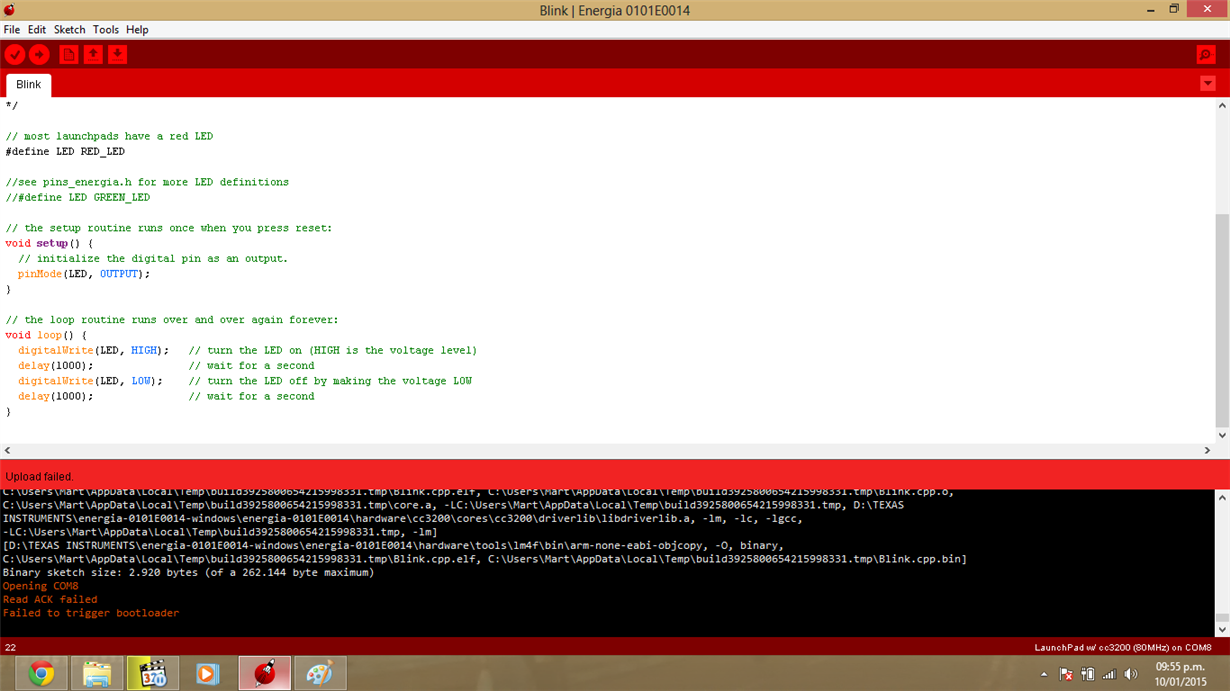Open Google Chrome from the taskbar

(x=41, y=673)
